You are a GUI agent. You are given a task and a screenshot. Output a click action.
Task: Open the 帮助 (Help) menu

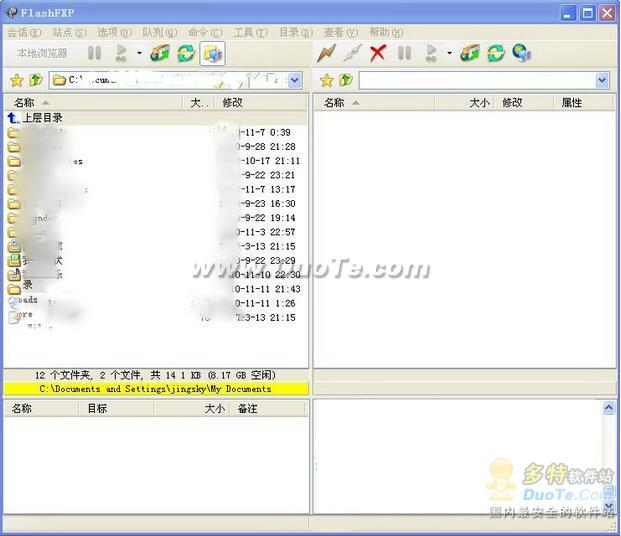pyautogui.click(x=386, y=32)
